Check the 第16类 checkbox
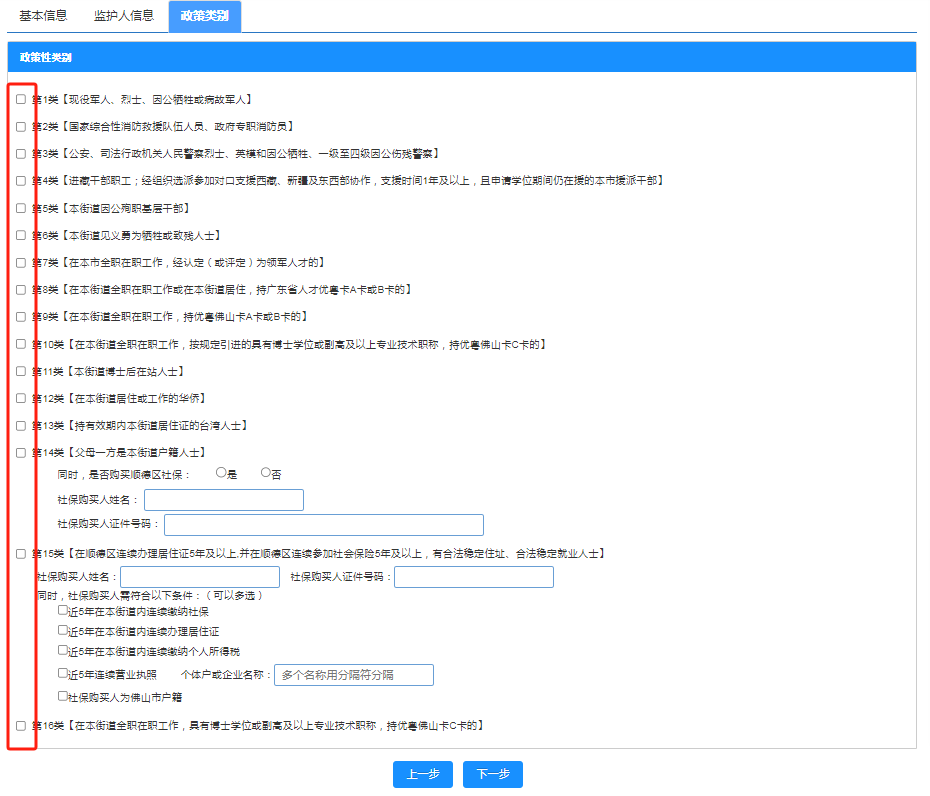 [21, 726]
